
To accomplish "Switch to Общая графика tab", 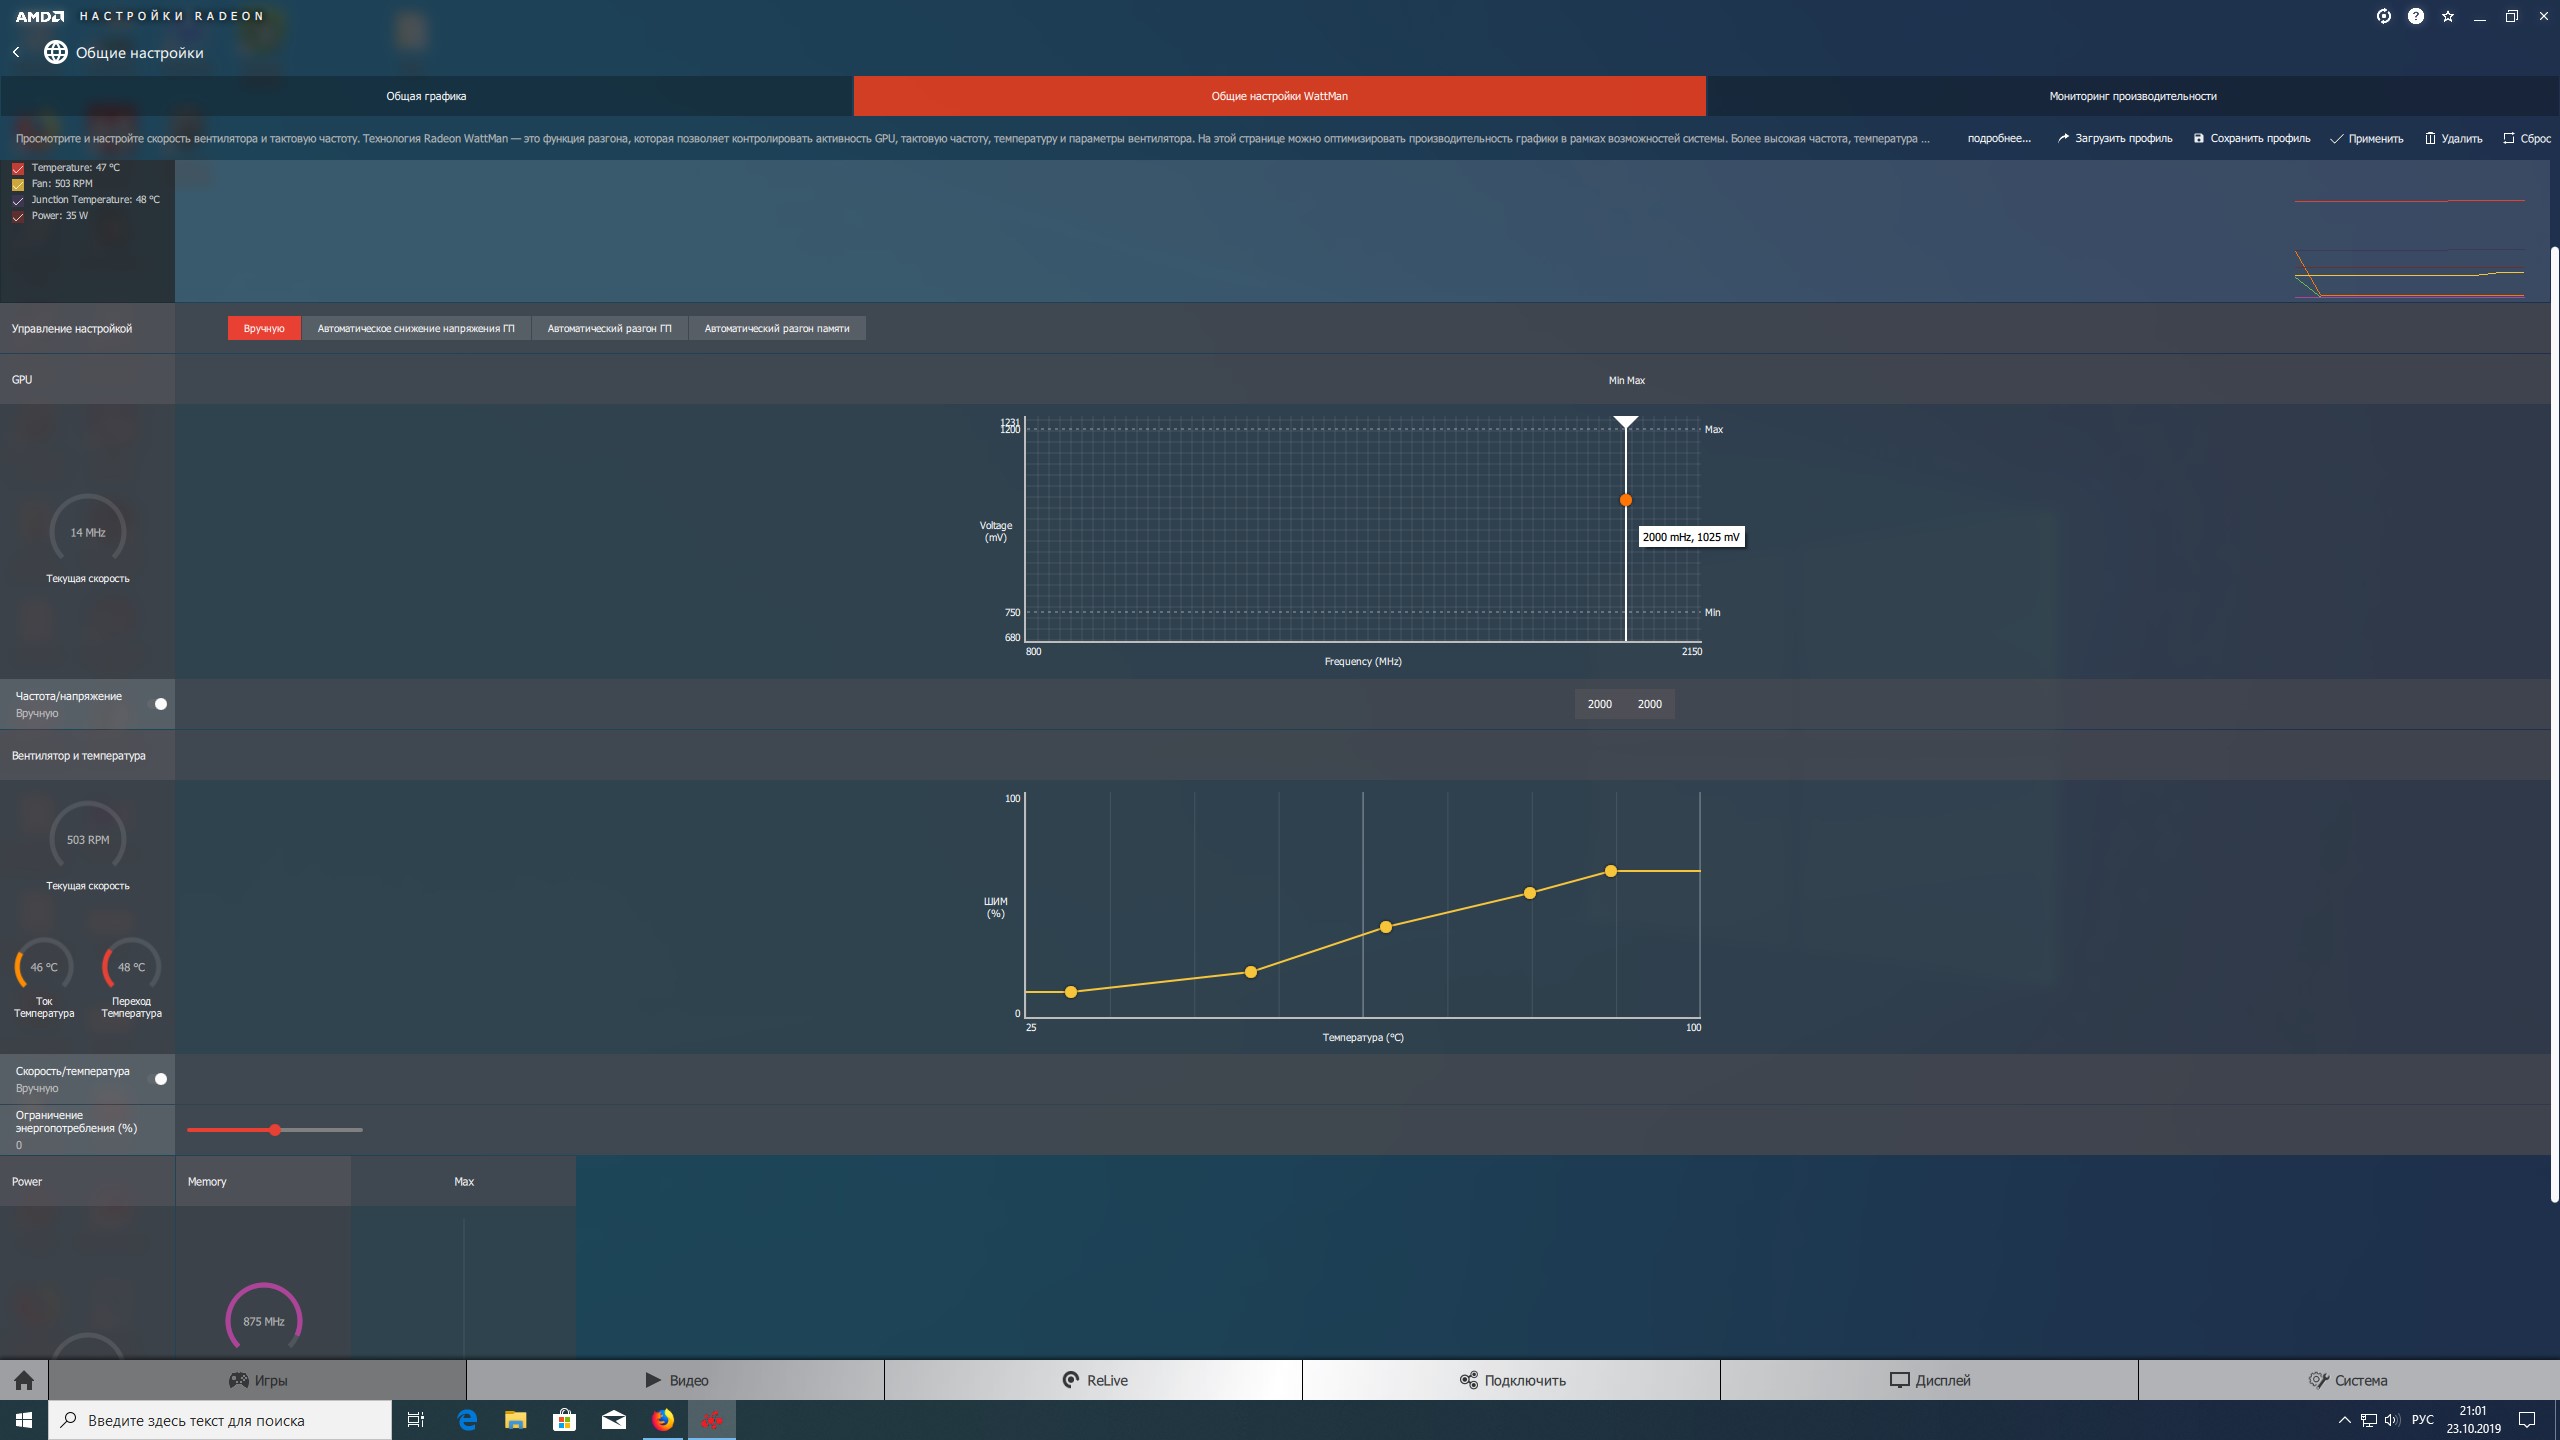I will (x=426, y=96).
